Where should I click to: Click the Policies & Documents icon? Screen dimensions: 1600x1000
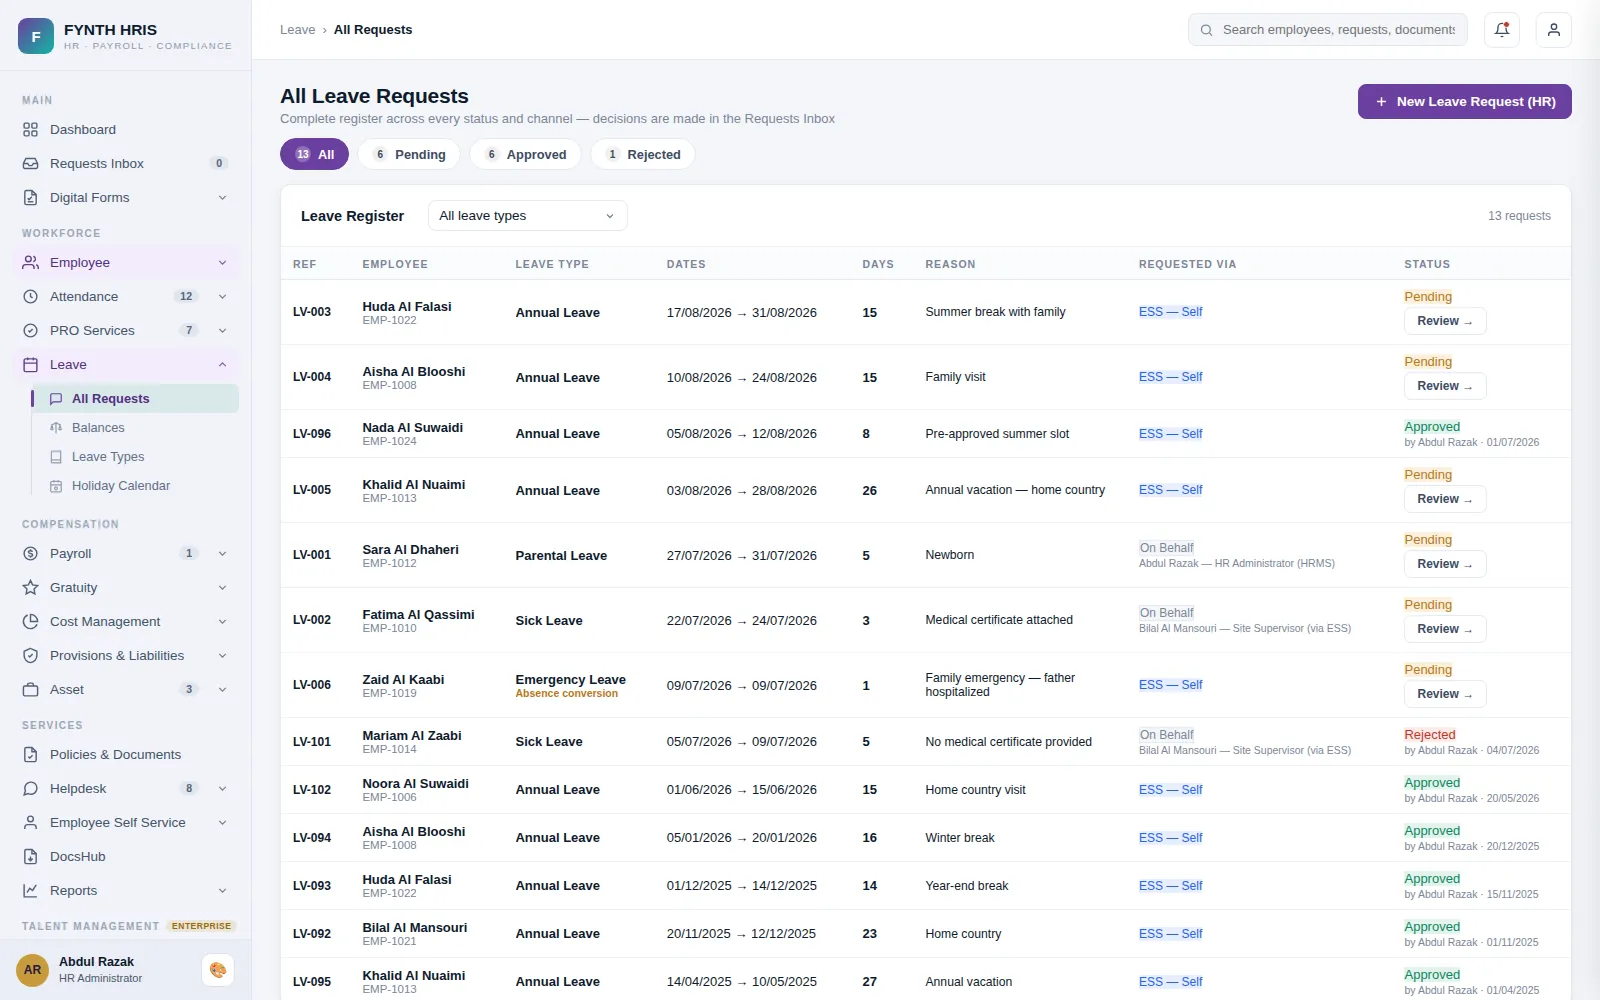[x=31, y=755]
